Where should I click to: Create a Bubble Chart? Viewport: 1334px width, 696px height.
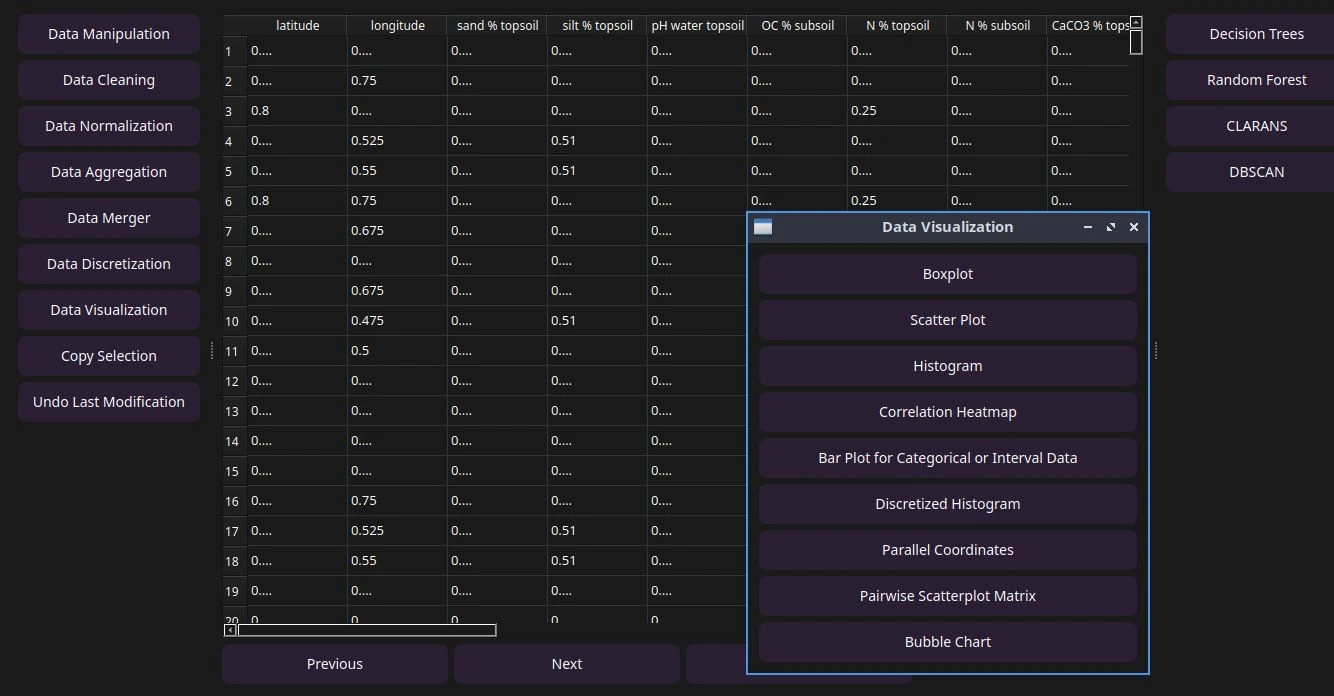click(947, 642)
